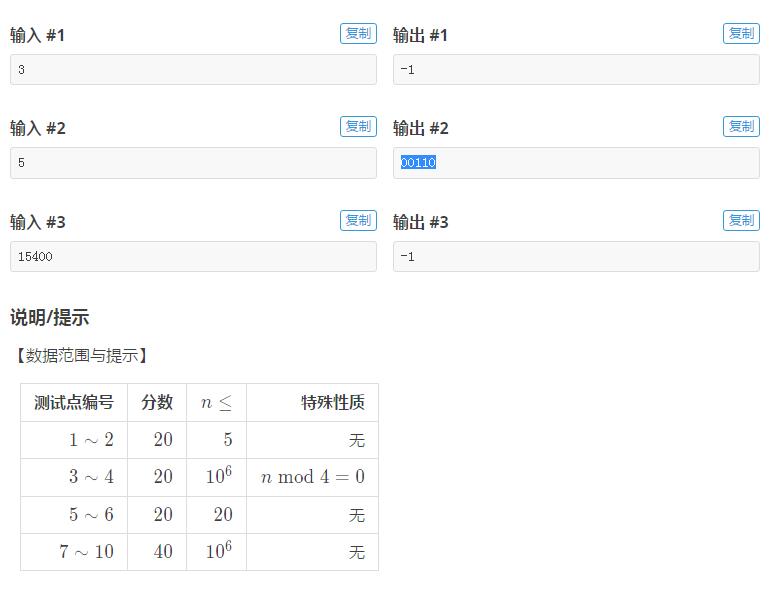Select the 特殊性质 table header cell

pos(333,403)
